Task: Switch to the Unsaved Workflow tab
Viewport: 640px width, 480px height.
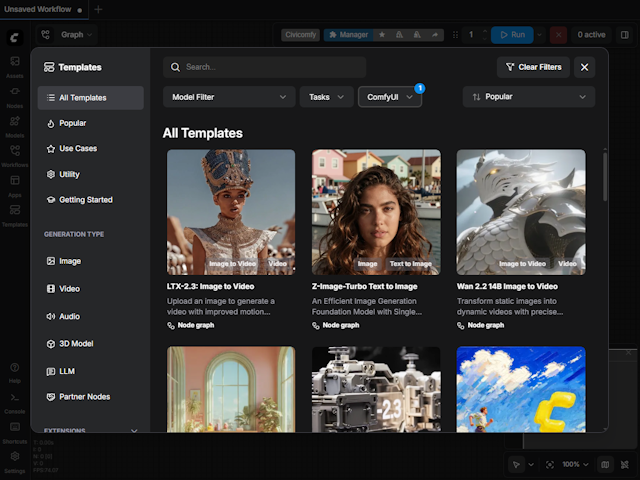Action: [x=43, y=9]
